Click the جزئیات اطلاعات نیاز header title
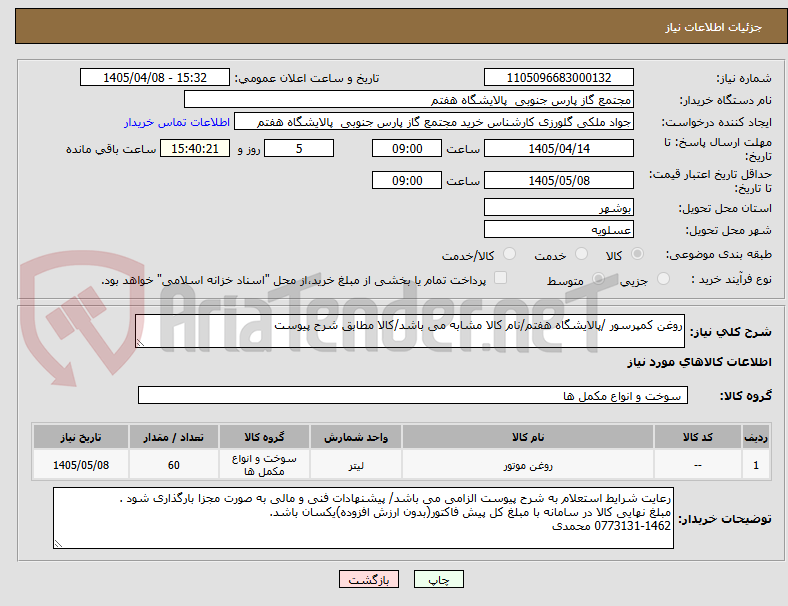The height and width of the screenshot is (606, 788). point(714,27)
